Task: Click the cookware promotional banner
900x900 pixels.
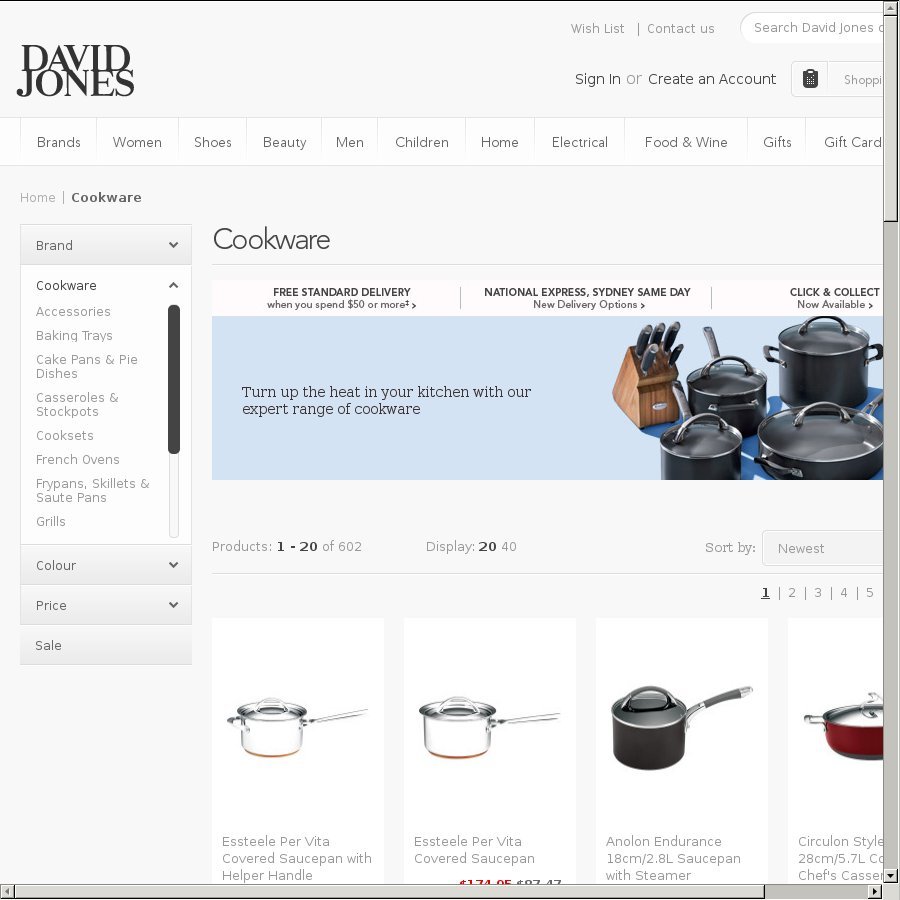Action: pyautogui.click(x=547, y=398)
